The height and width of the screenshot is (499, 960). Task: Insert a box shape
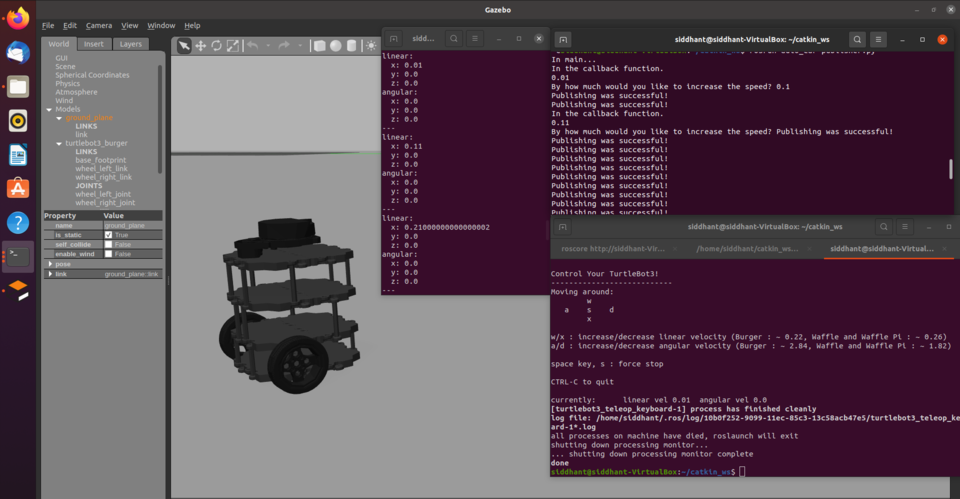pyautogui.click(x=320, y=46)
